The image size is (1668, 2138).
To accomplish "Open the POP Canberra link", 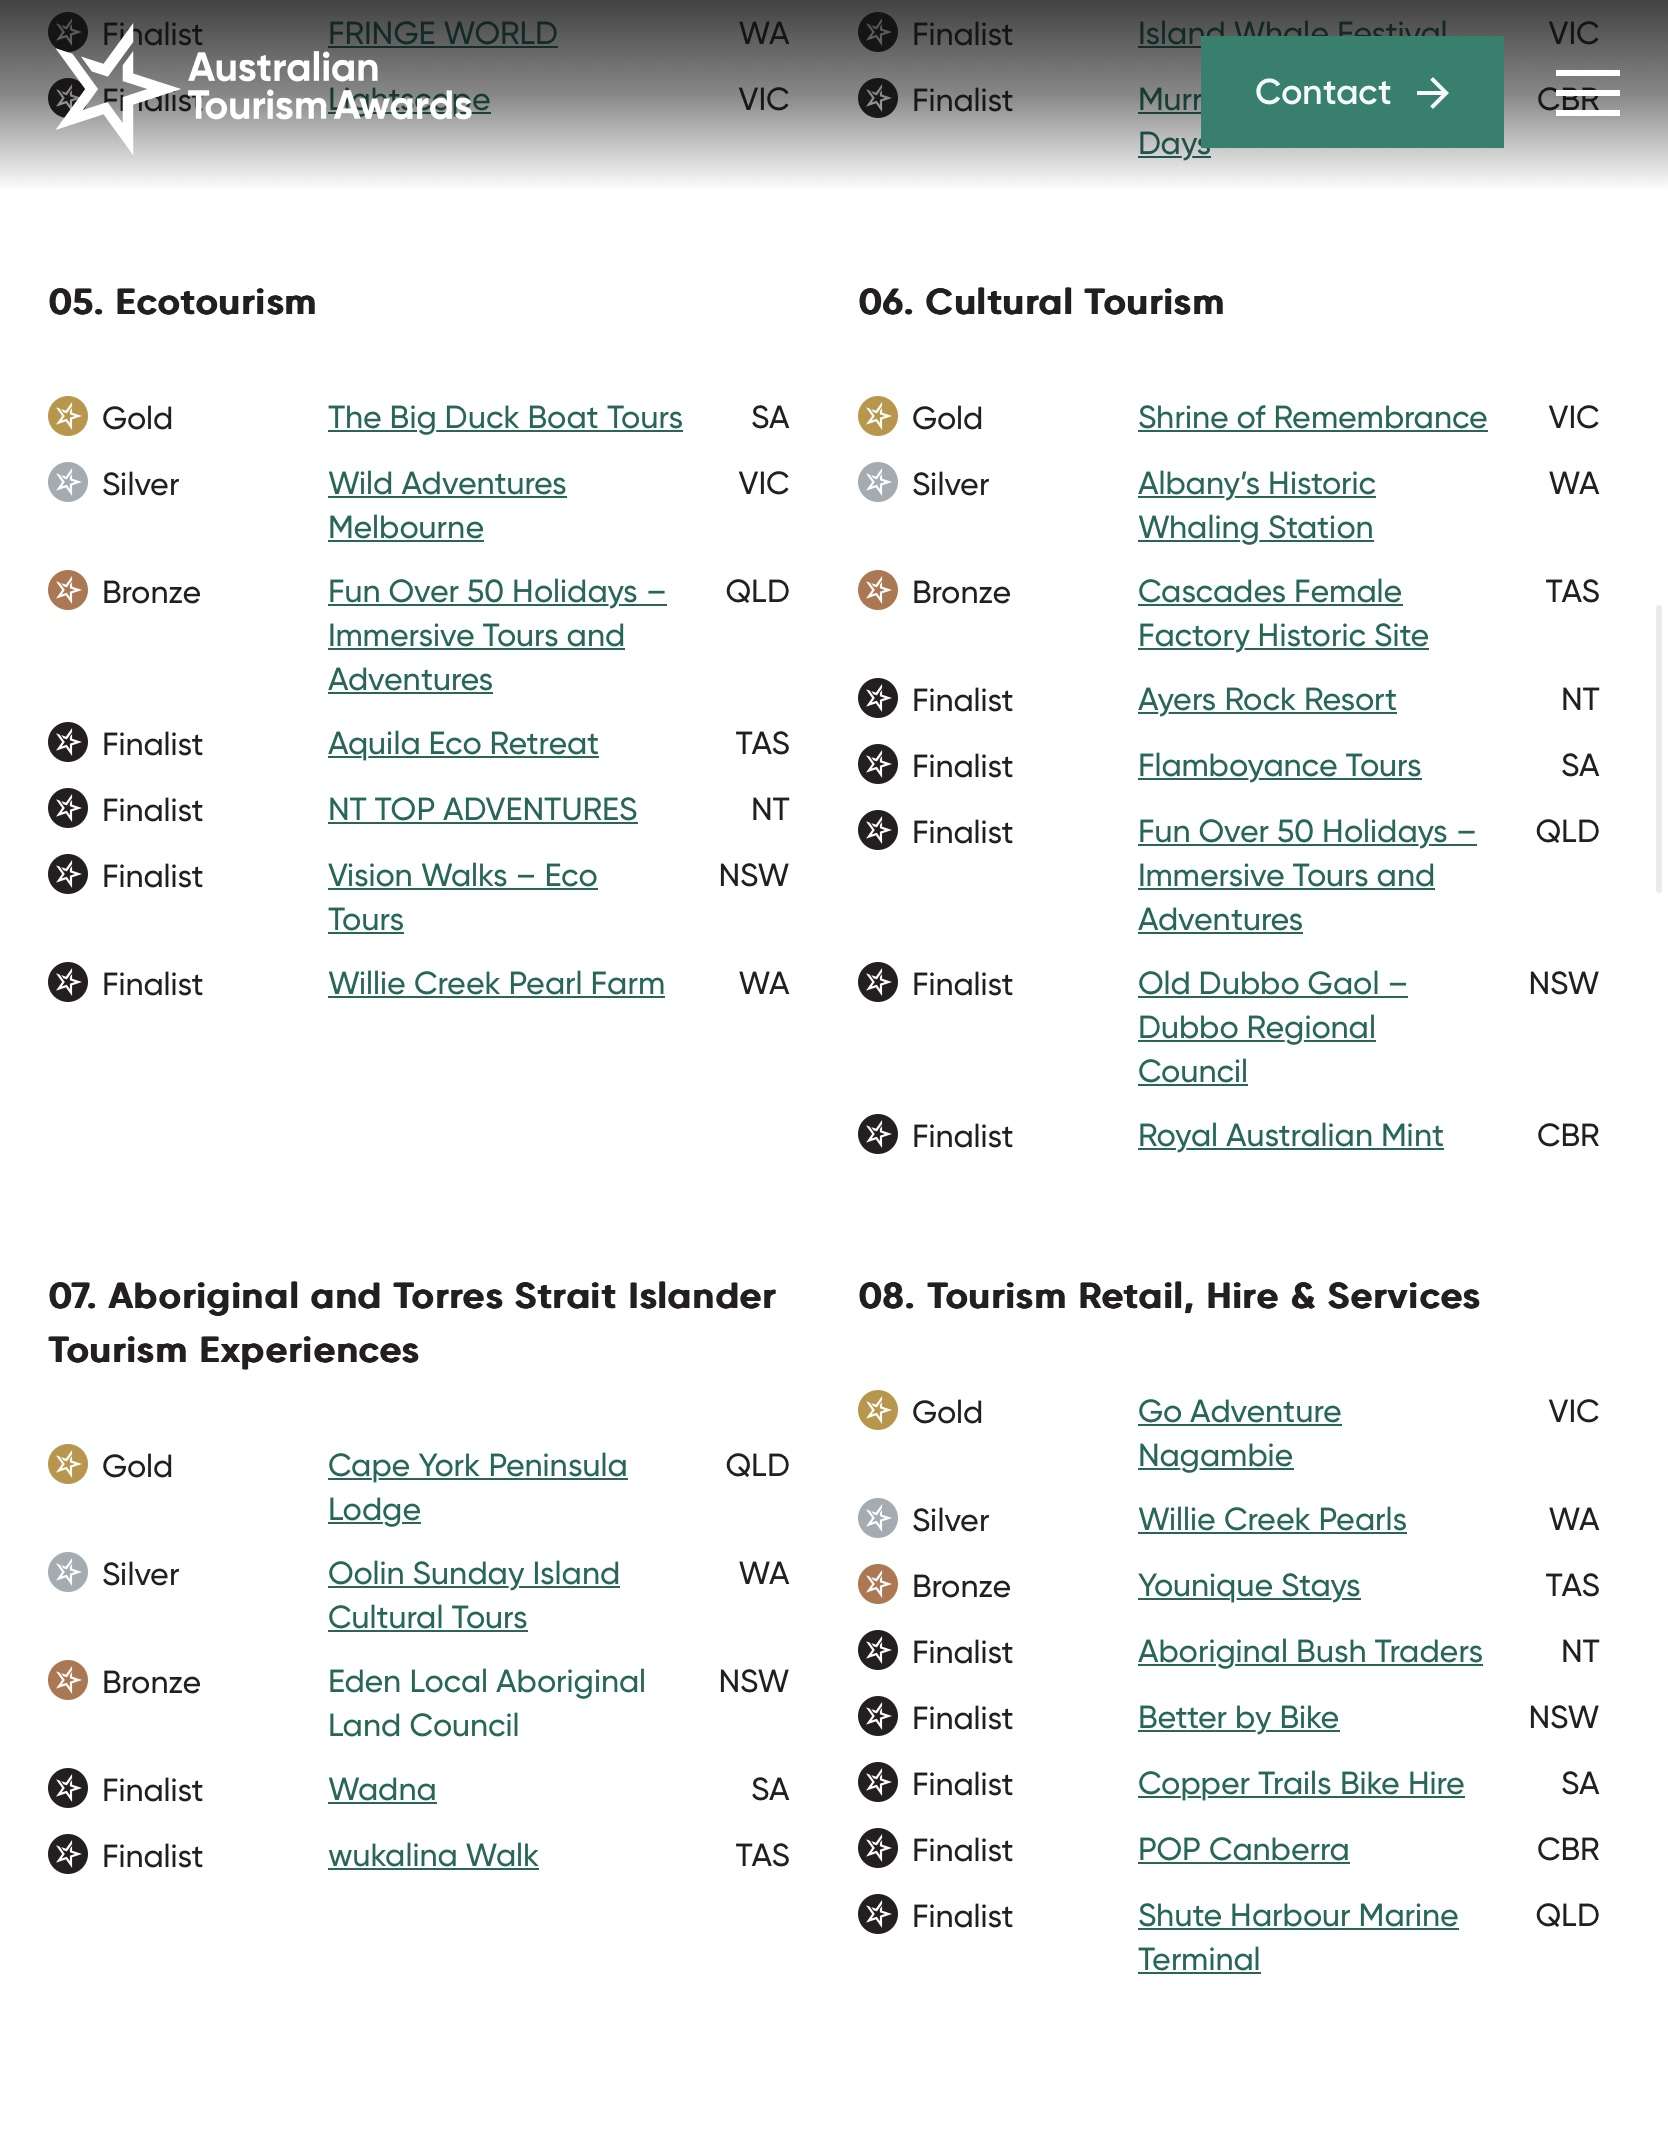I will pyautogui.click(x=1243, y=1849).
